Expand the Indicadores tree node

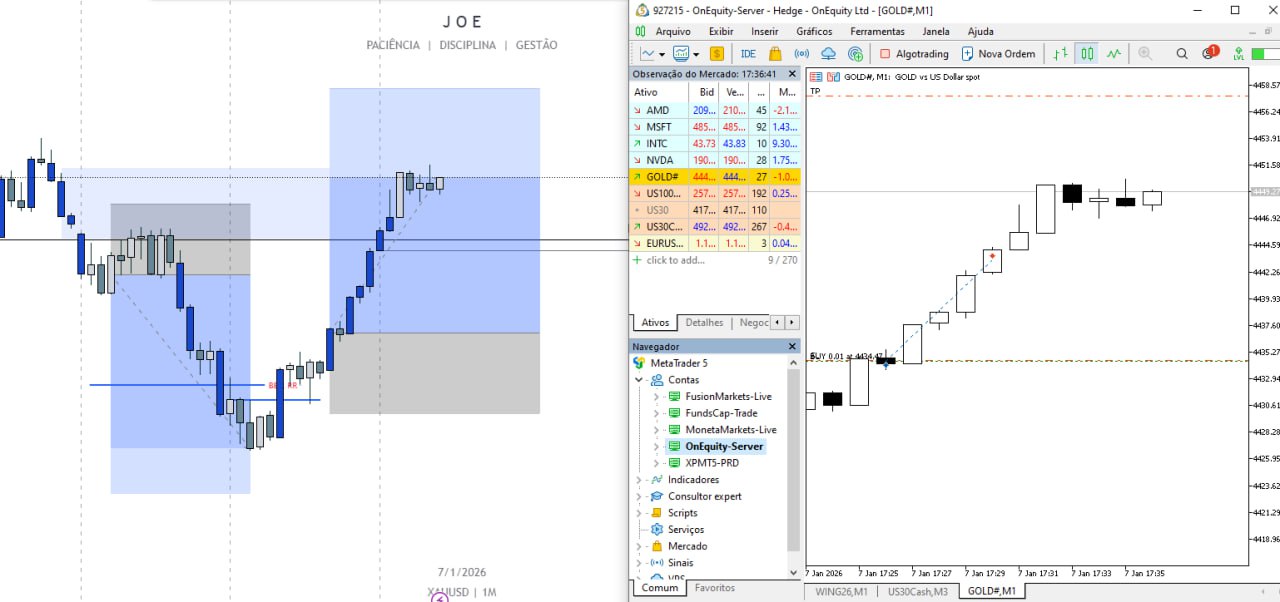(639, 480)
